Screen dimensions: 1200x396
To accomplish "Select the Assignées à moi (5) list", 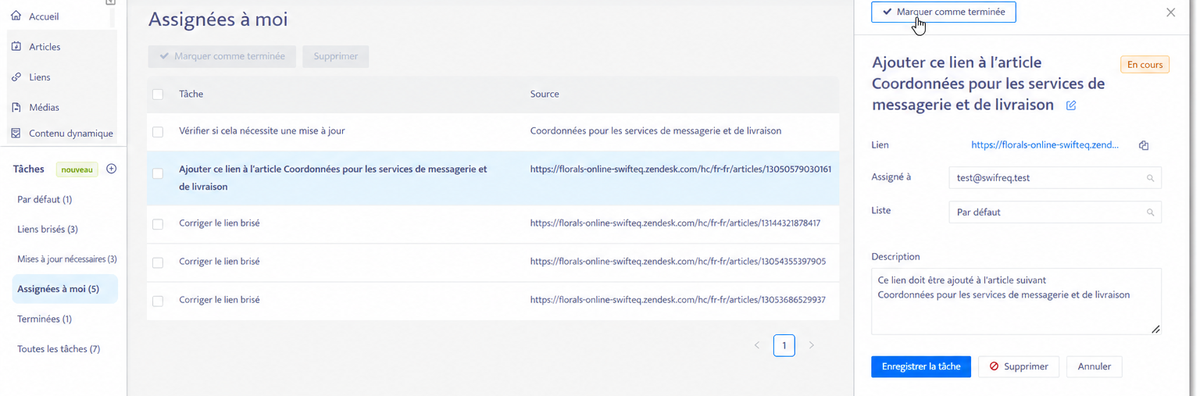I will tap(64, 289).
